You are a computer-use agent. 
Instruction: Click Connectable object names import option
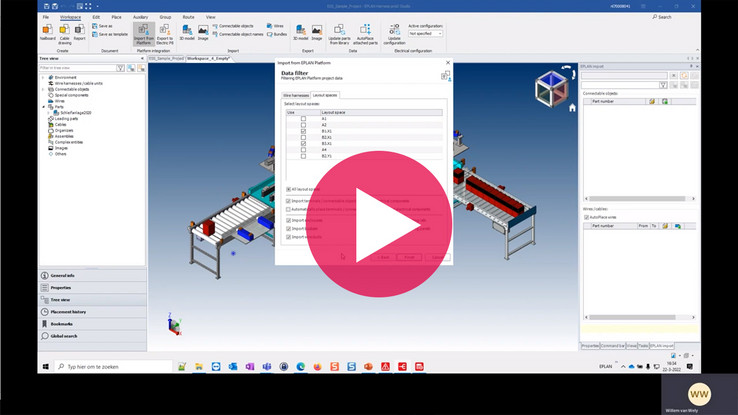pyautogui.click(x=238, y=34)
